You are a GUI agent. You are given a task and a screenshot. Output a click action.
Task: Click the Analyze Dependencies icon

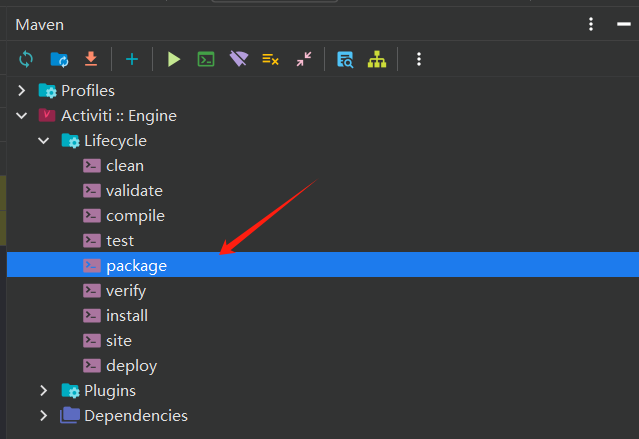click(x=345, y=59)
